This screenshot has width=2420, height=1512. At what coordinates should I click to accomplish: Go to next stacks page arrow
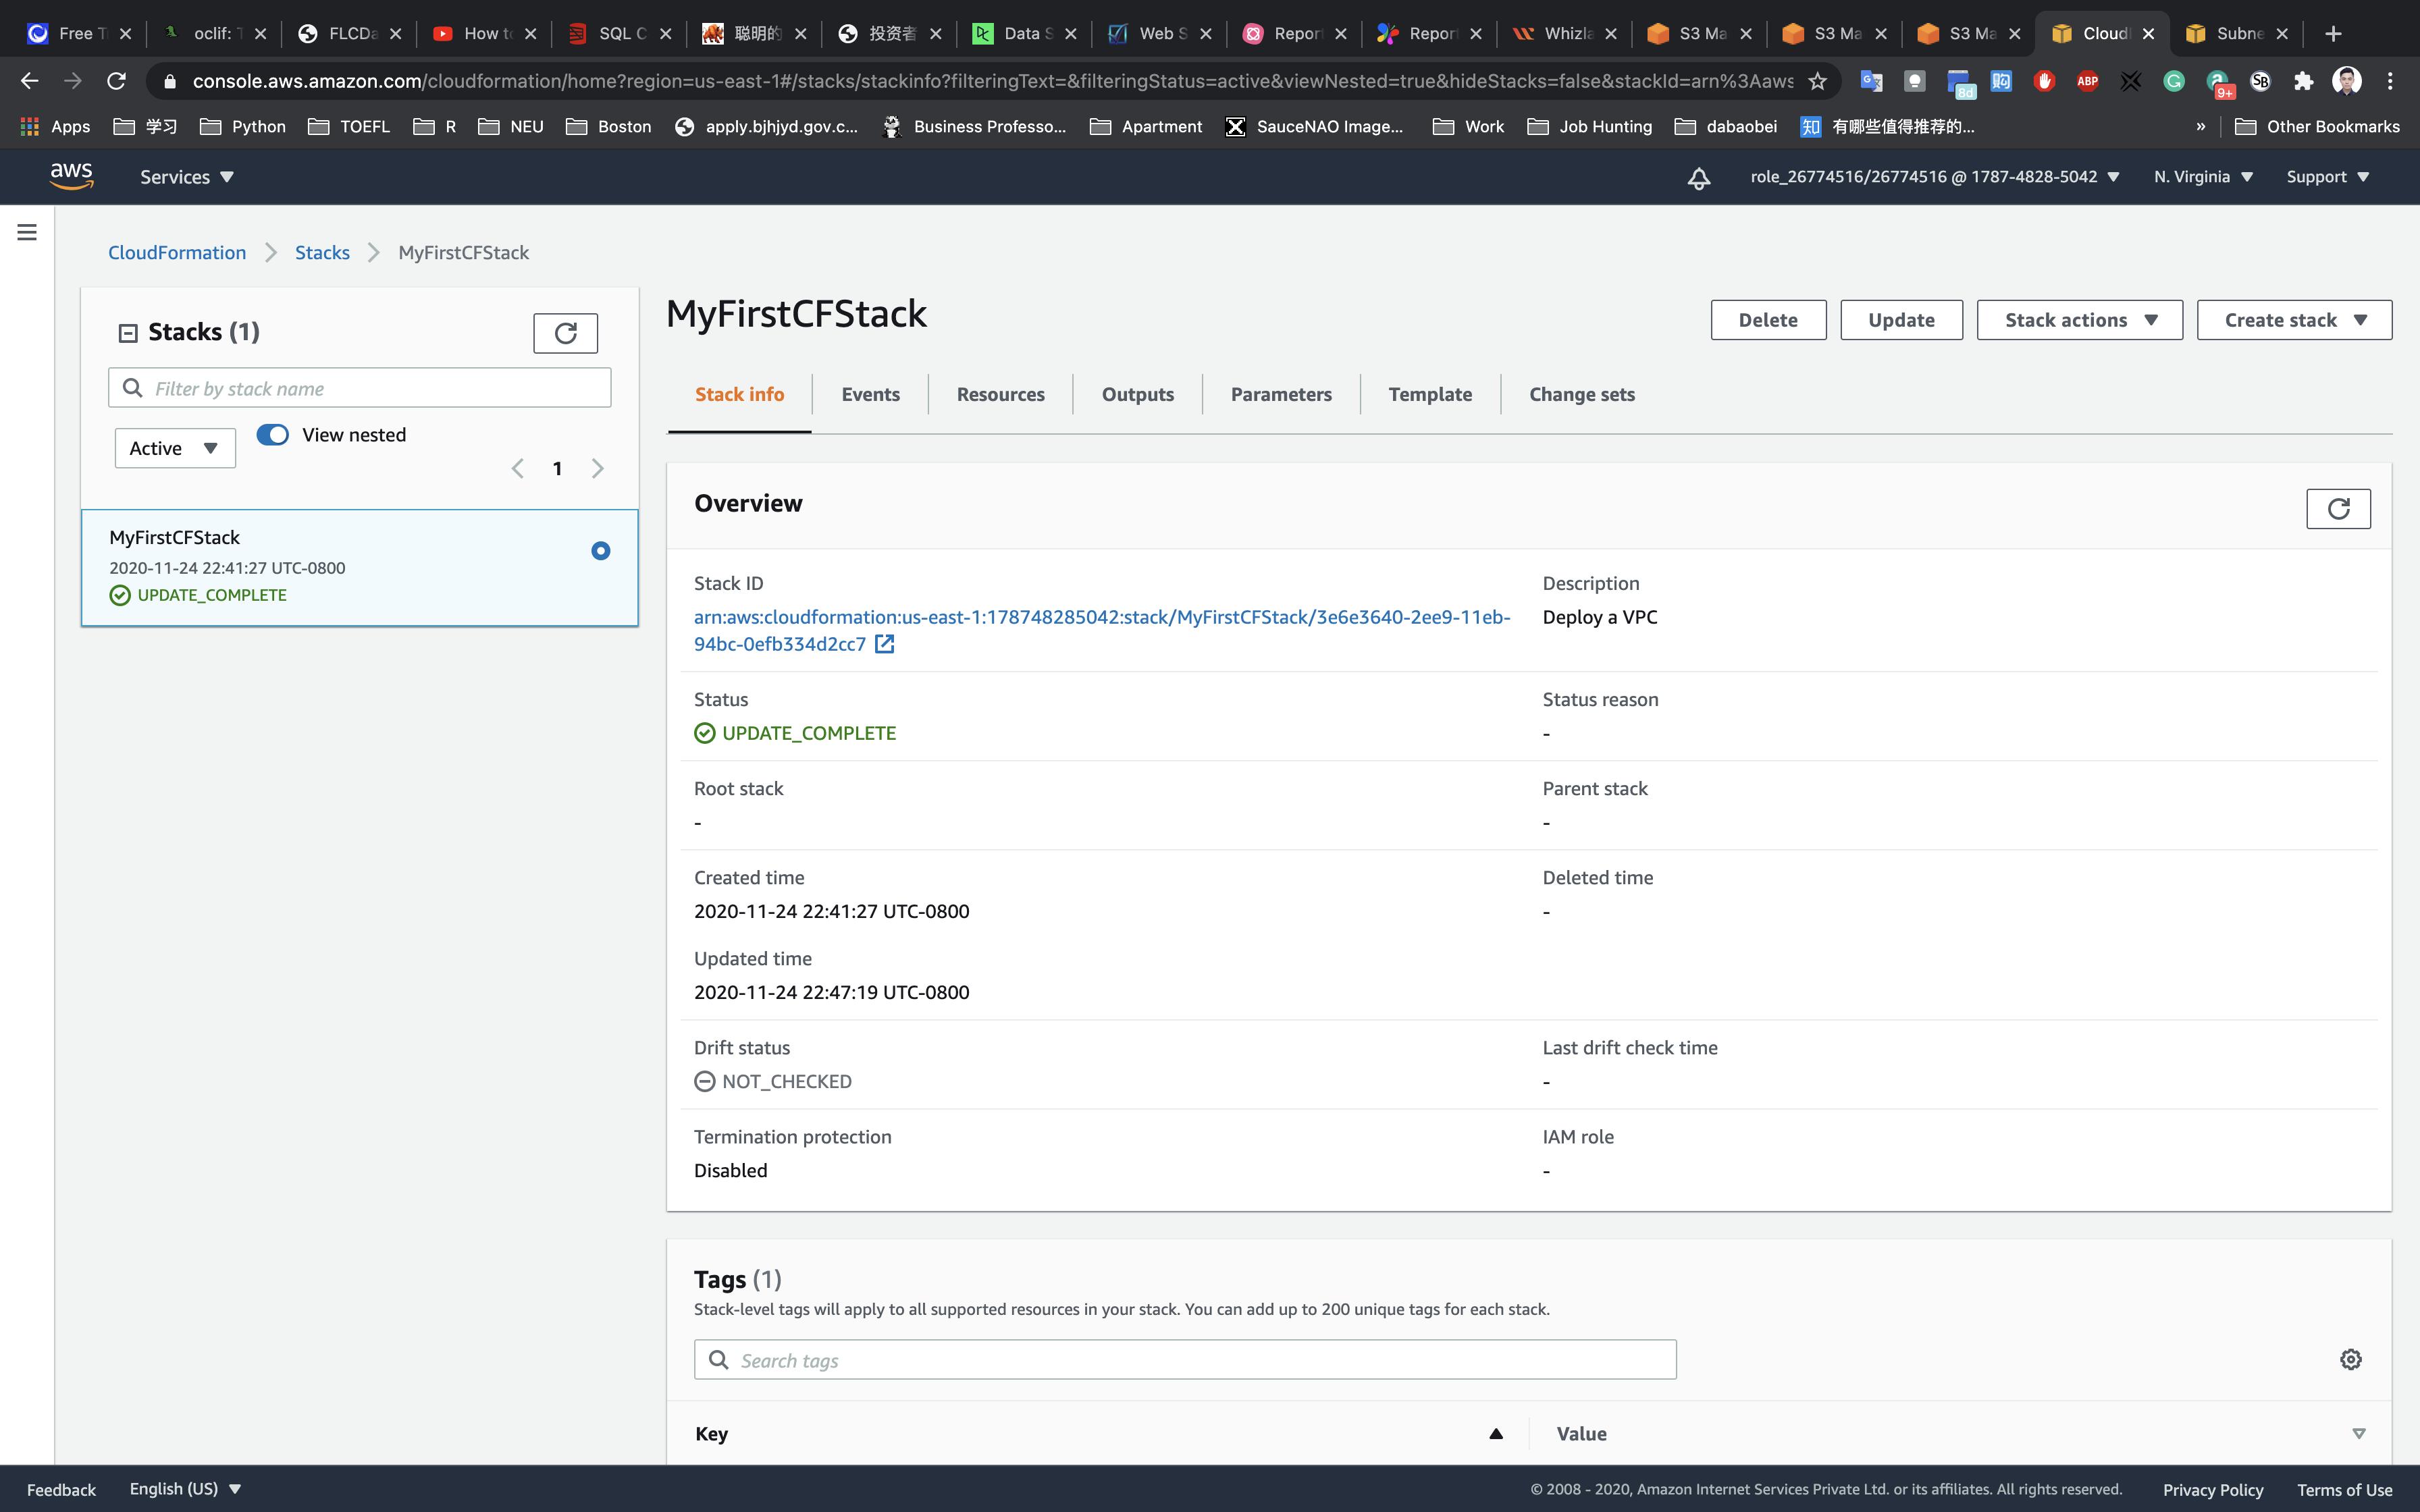597,468
